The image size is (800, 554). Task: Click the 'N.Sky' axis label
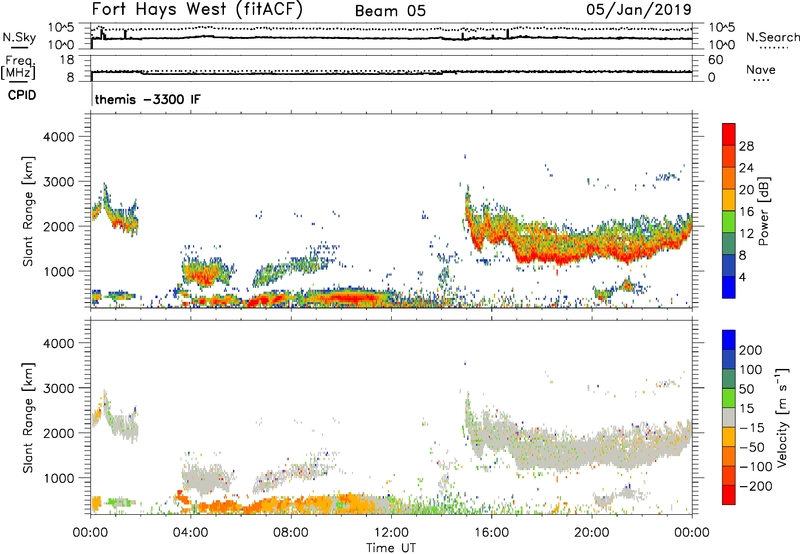(x=19, y=37)
